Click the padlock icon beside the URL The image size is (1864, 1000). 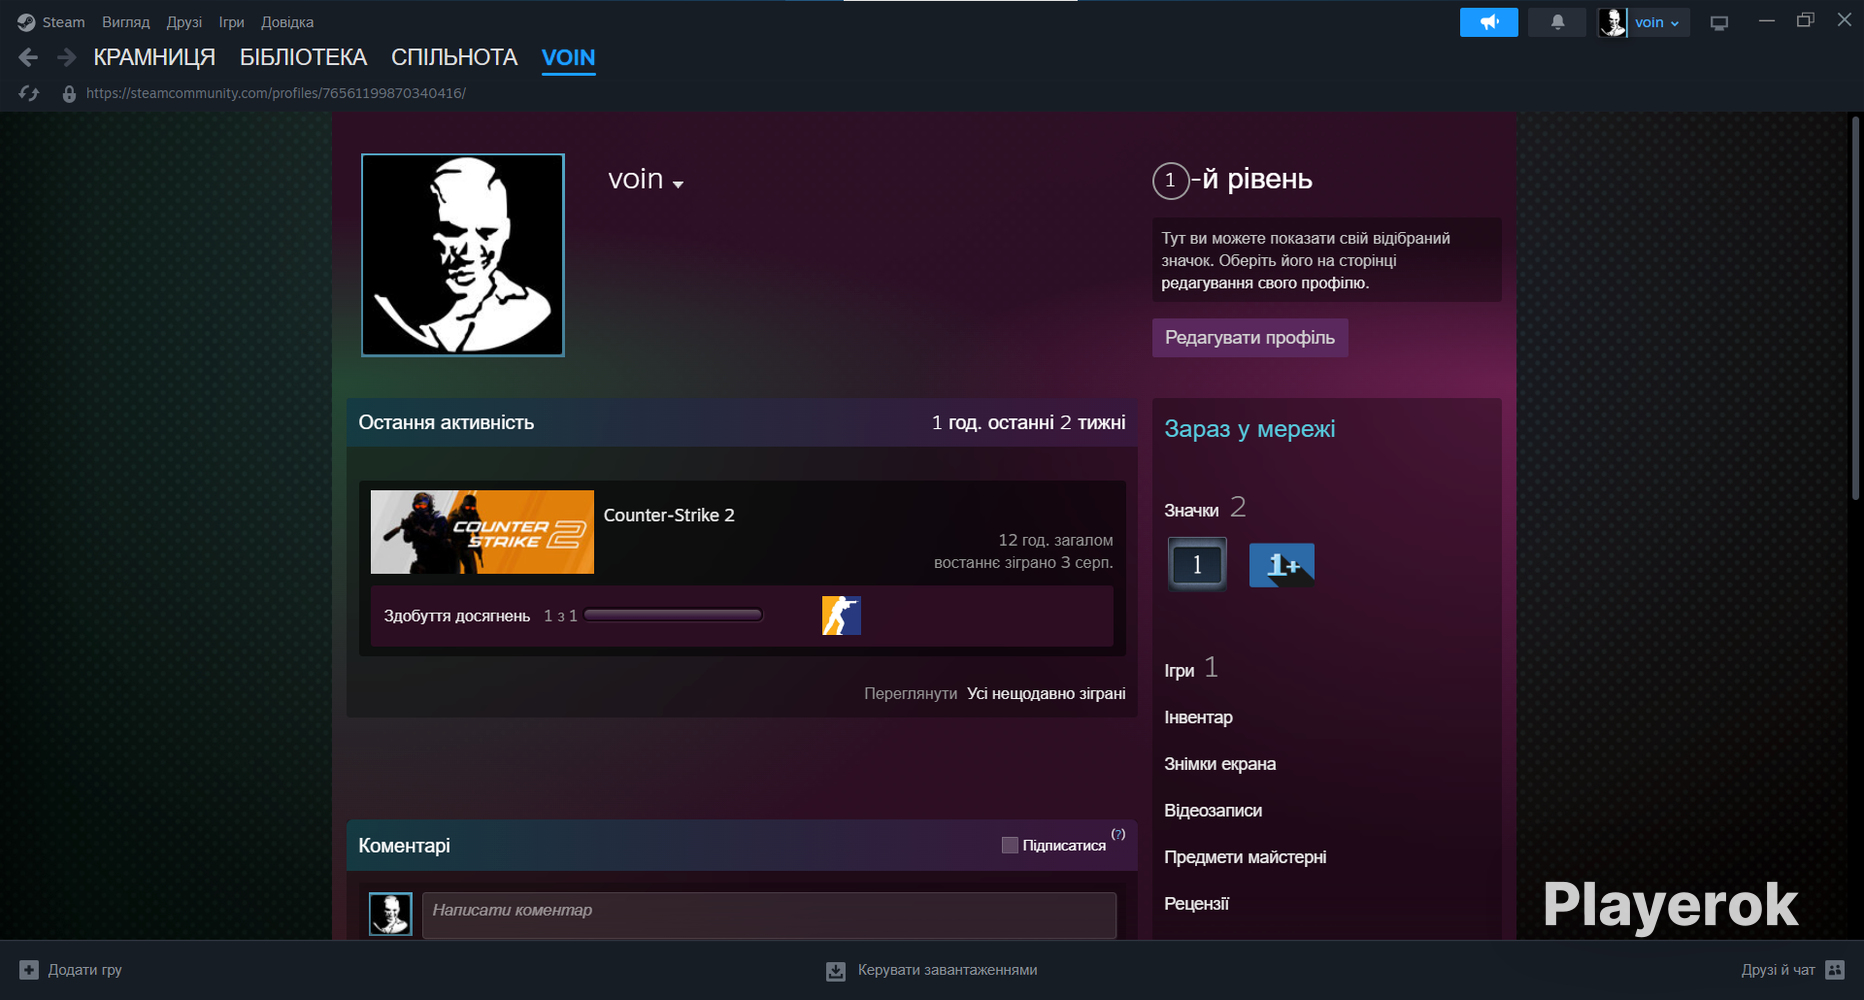69,94
